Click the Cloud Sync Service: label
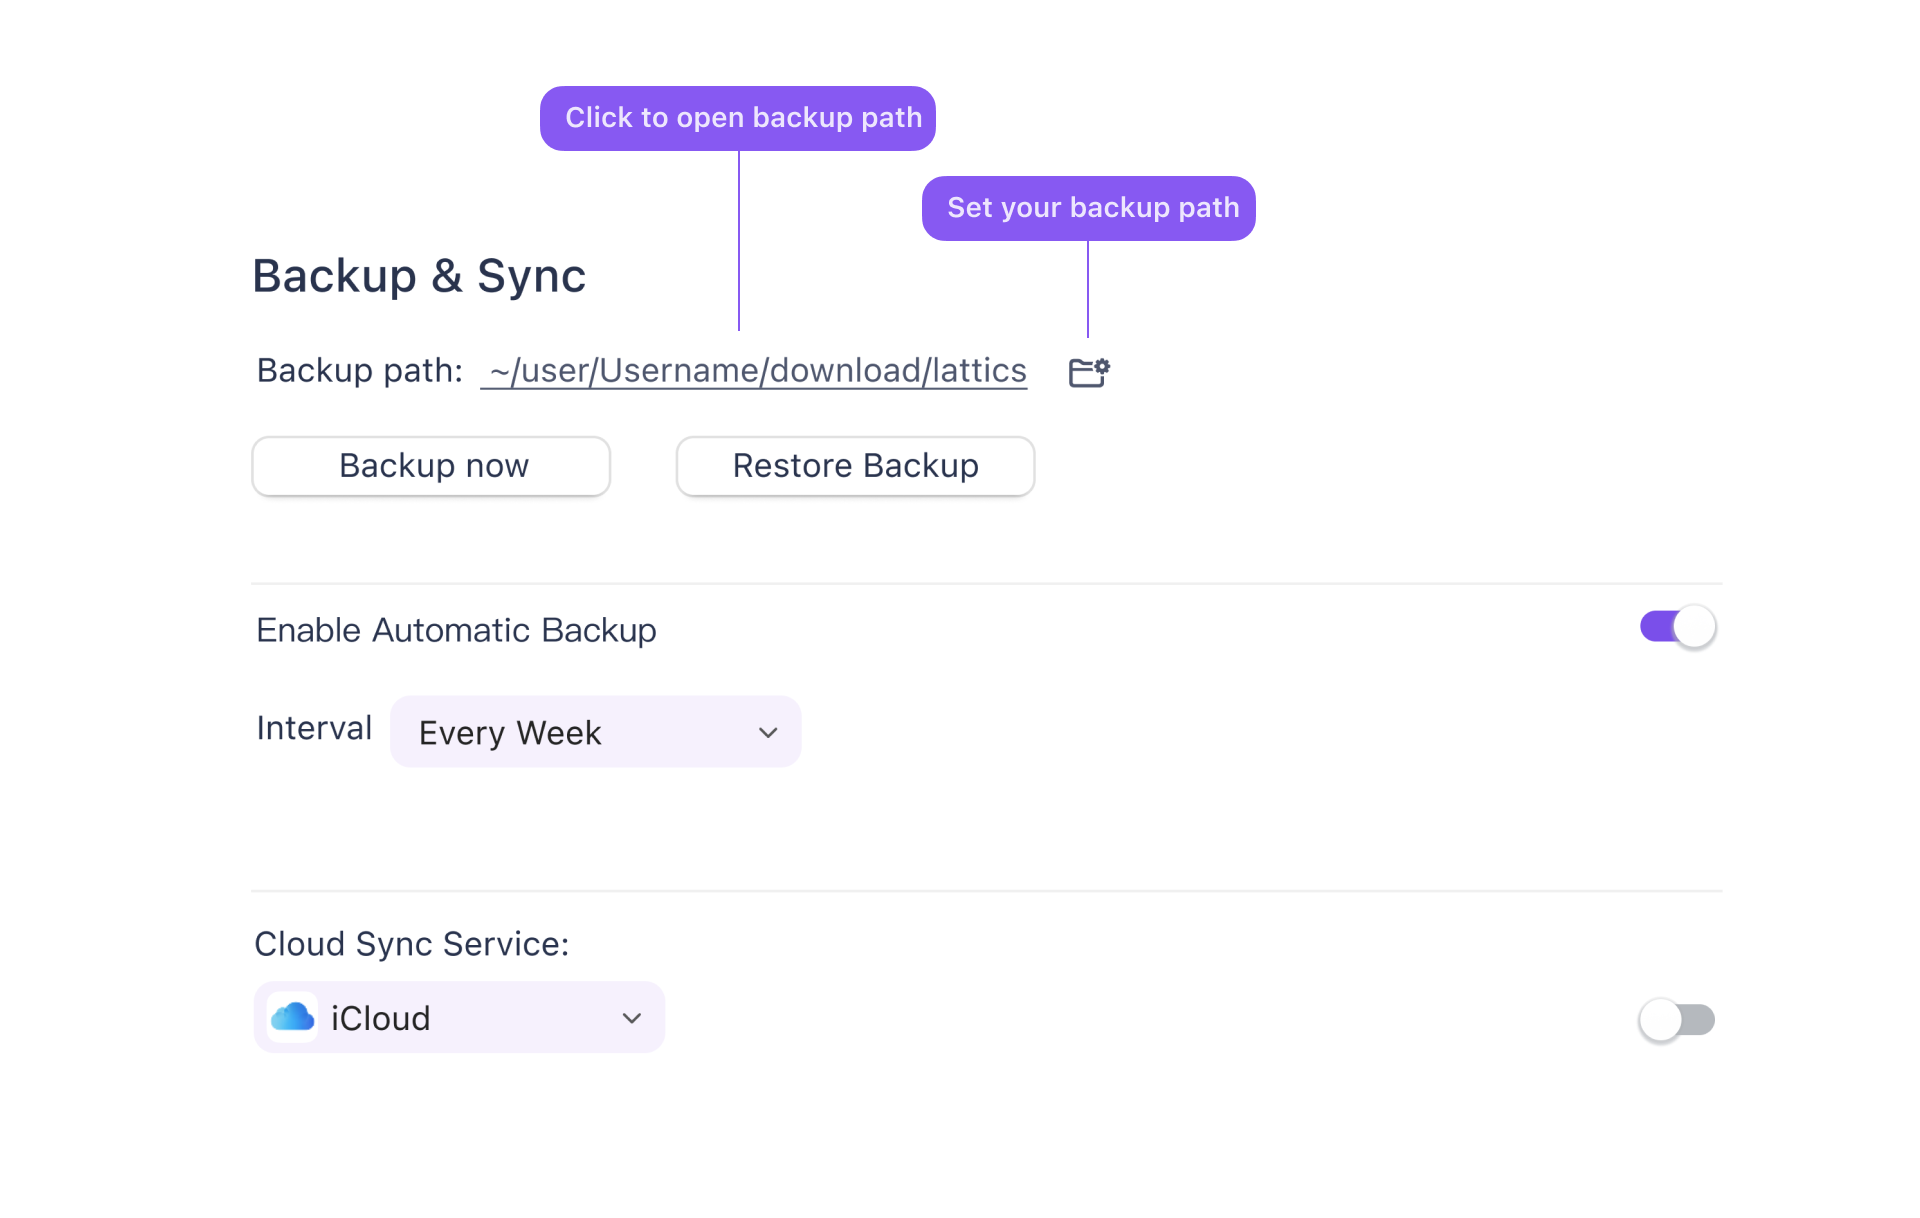 pyautogui.click(x=412, y=944)
